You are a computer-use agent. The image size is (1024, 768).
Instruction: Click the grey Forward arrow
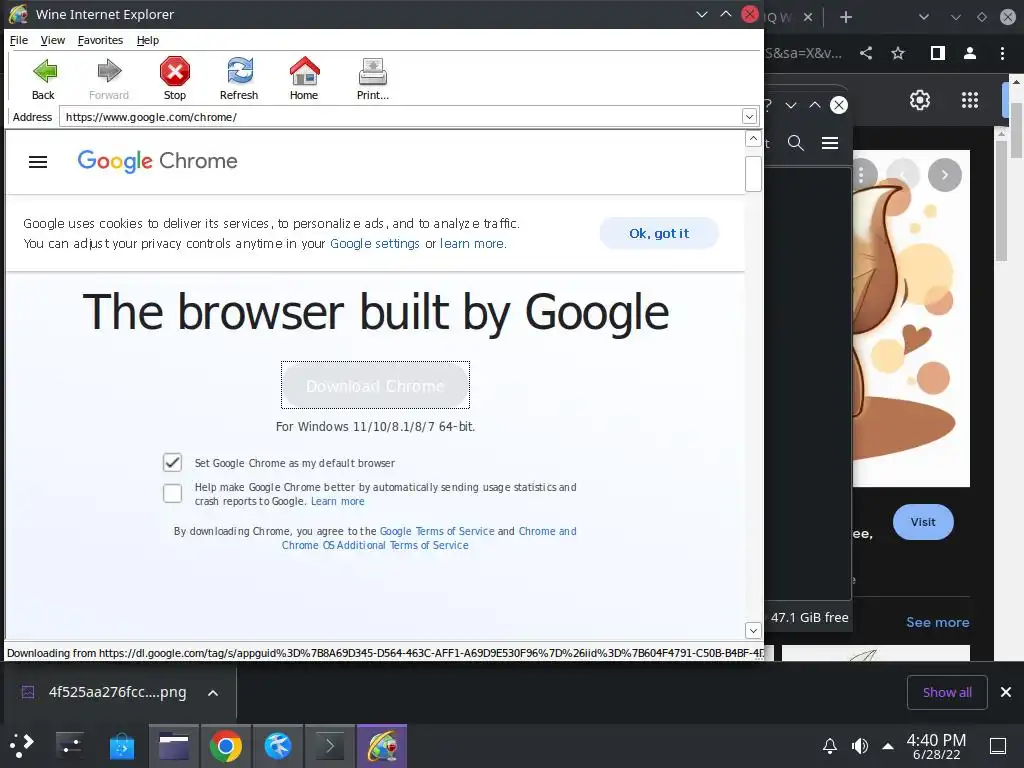point(109,78)
